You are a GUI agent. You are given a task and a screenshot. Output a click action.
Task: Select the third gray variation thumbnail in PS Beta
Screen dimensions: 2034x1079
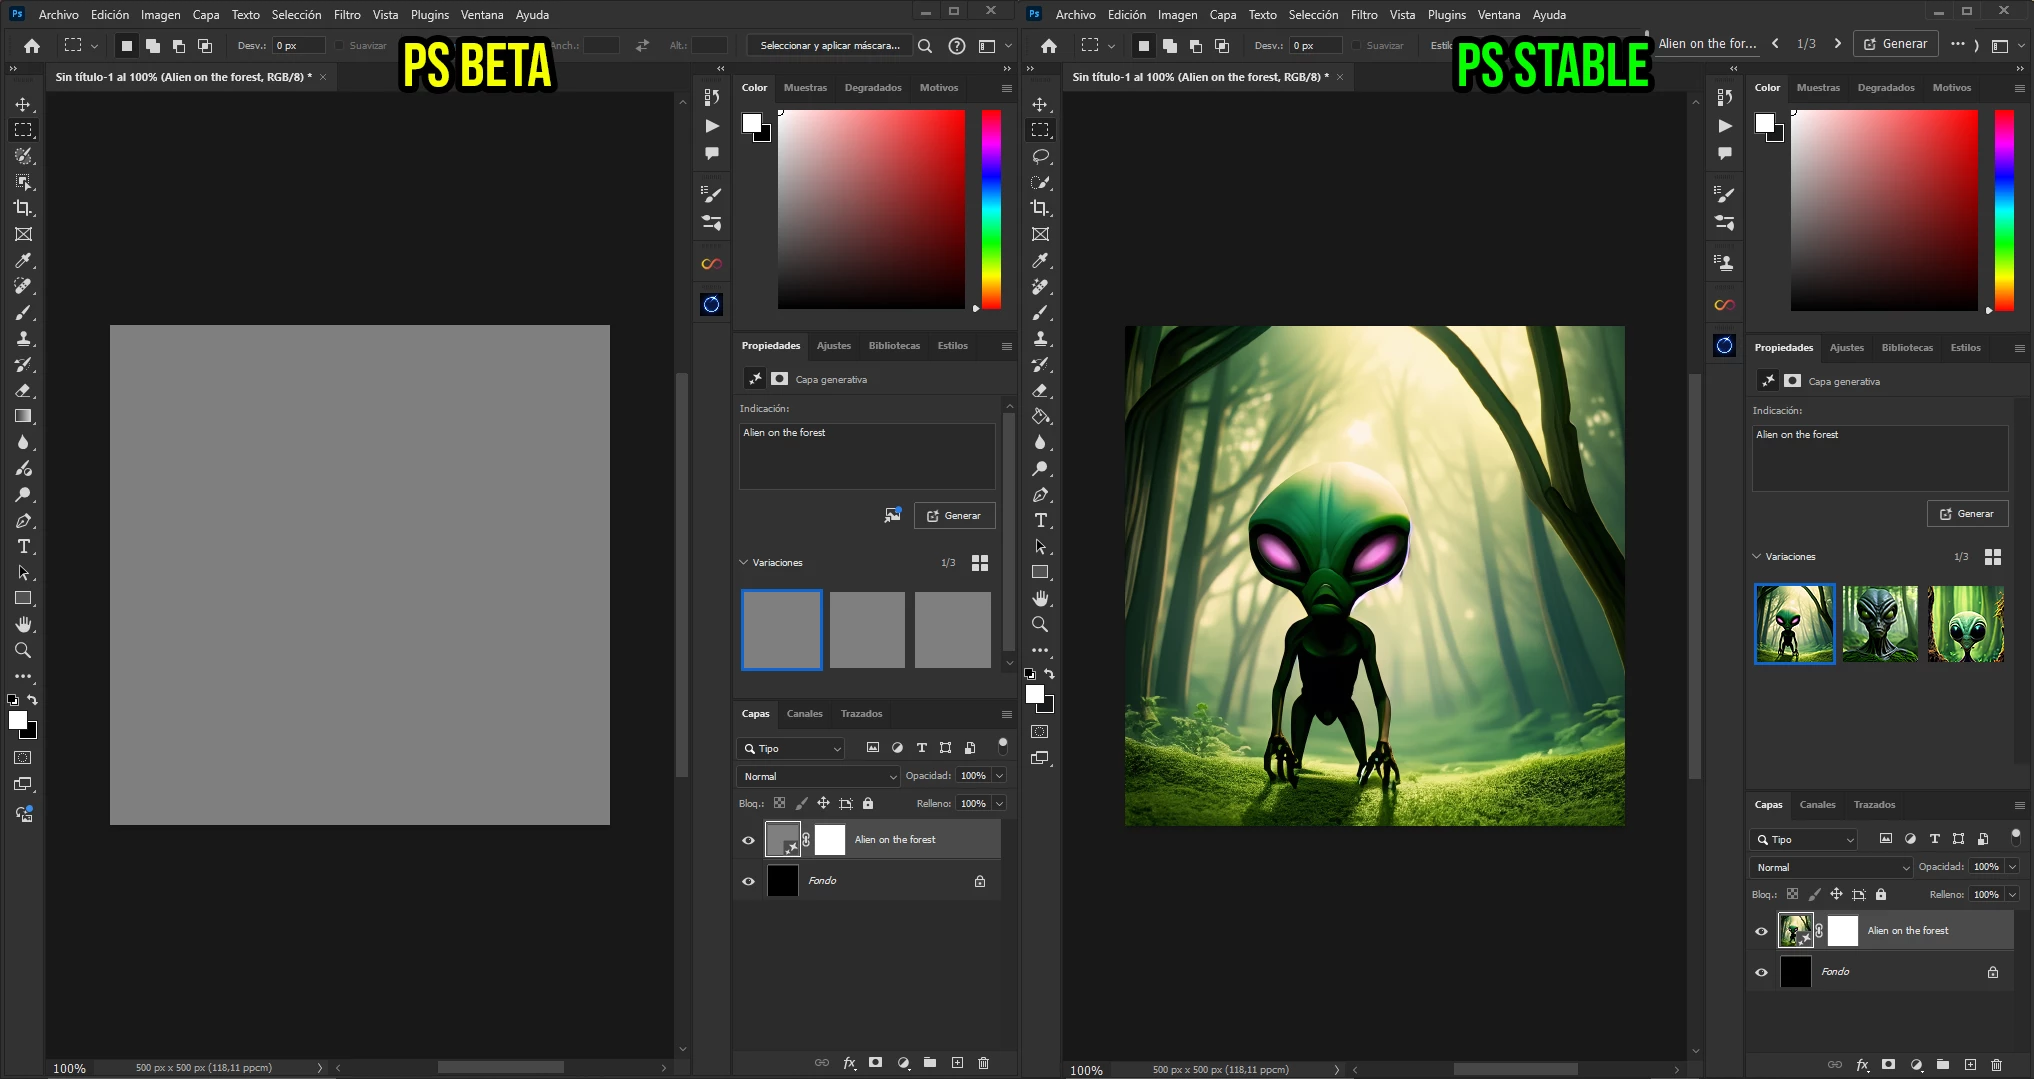(x=953, y=630)
